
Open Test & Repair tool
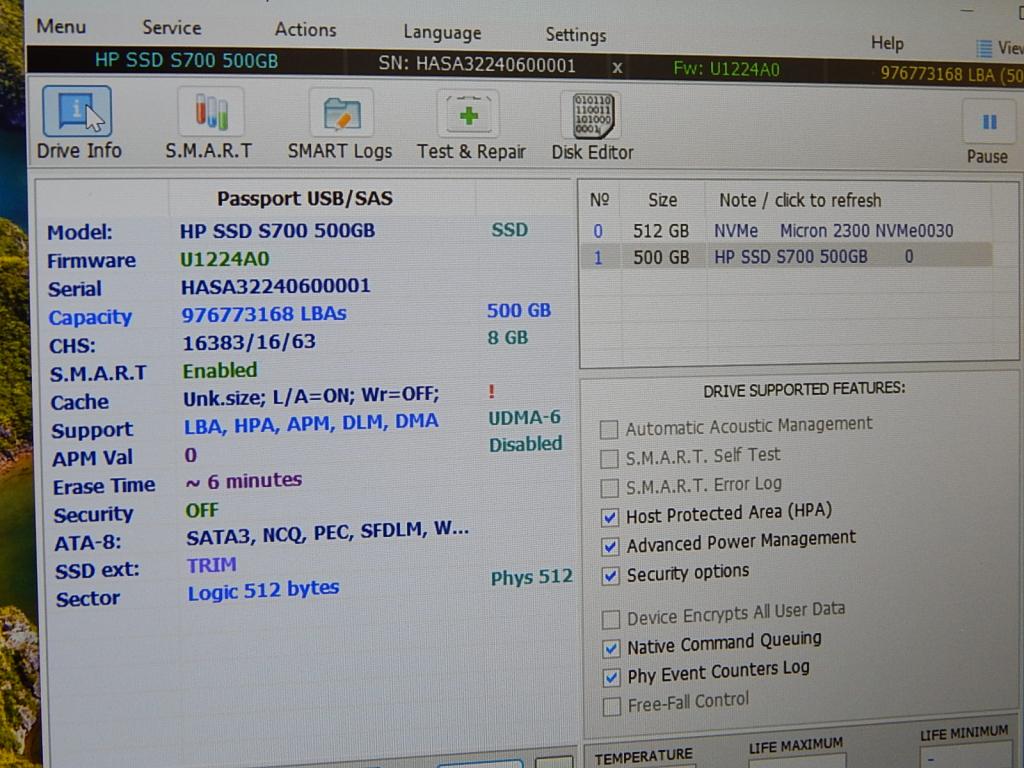coord(468,115)
